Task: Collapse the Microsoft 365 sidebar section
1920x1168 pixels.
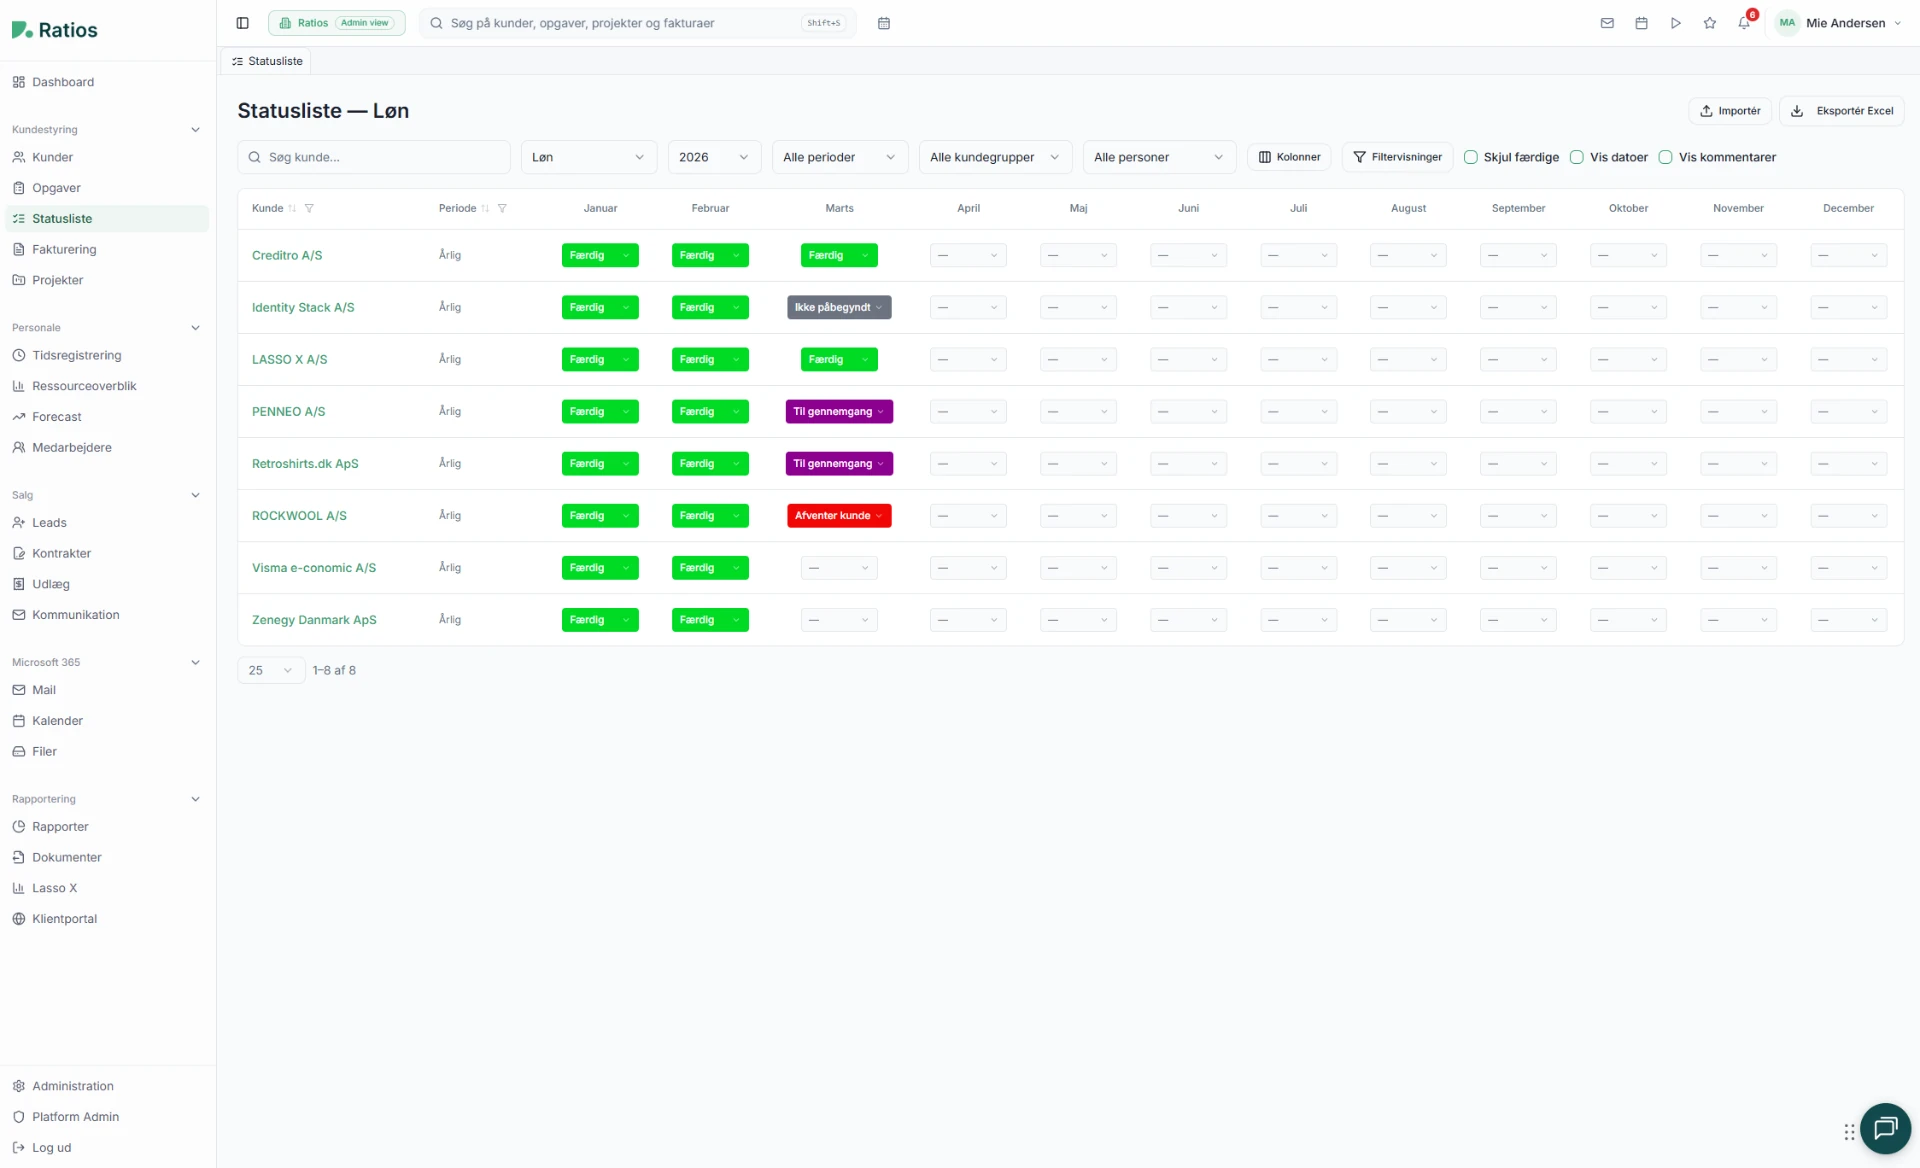Action: (196, 662)
